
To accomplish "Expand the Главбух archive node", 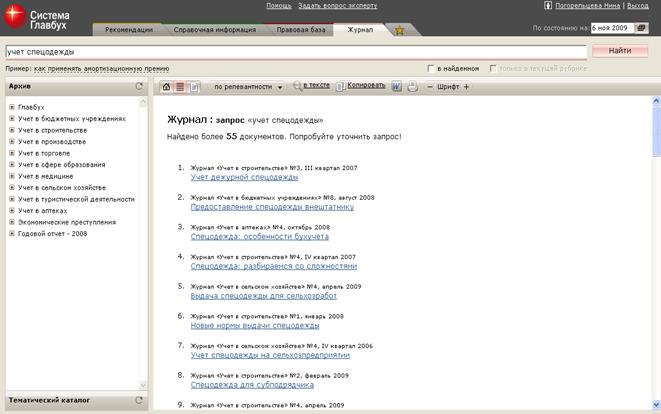I will coord(12,107).
